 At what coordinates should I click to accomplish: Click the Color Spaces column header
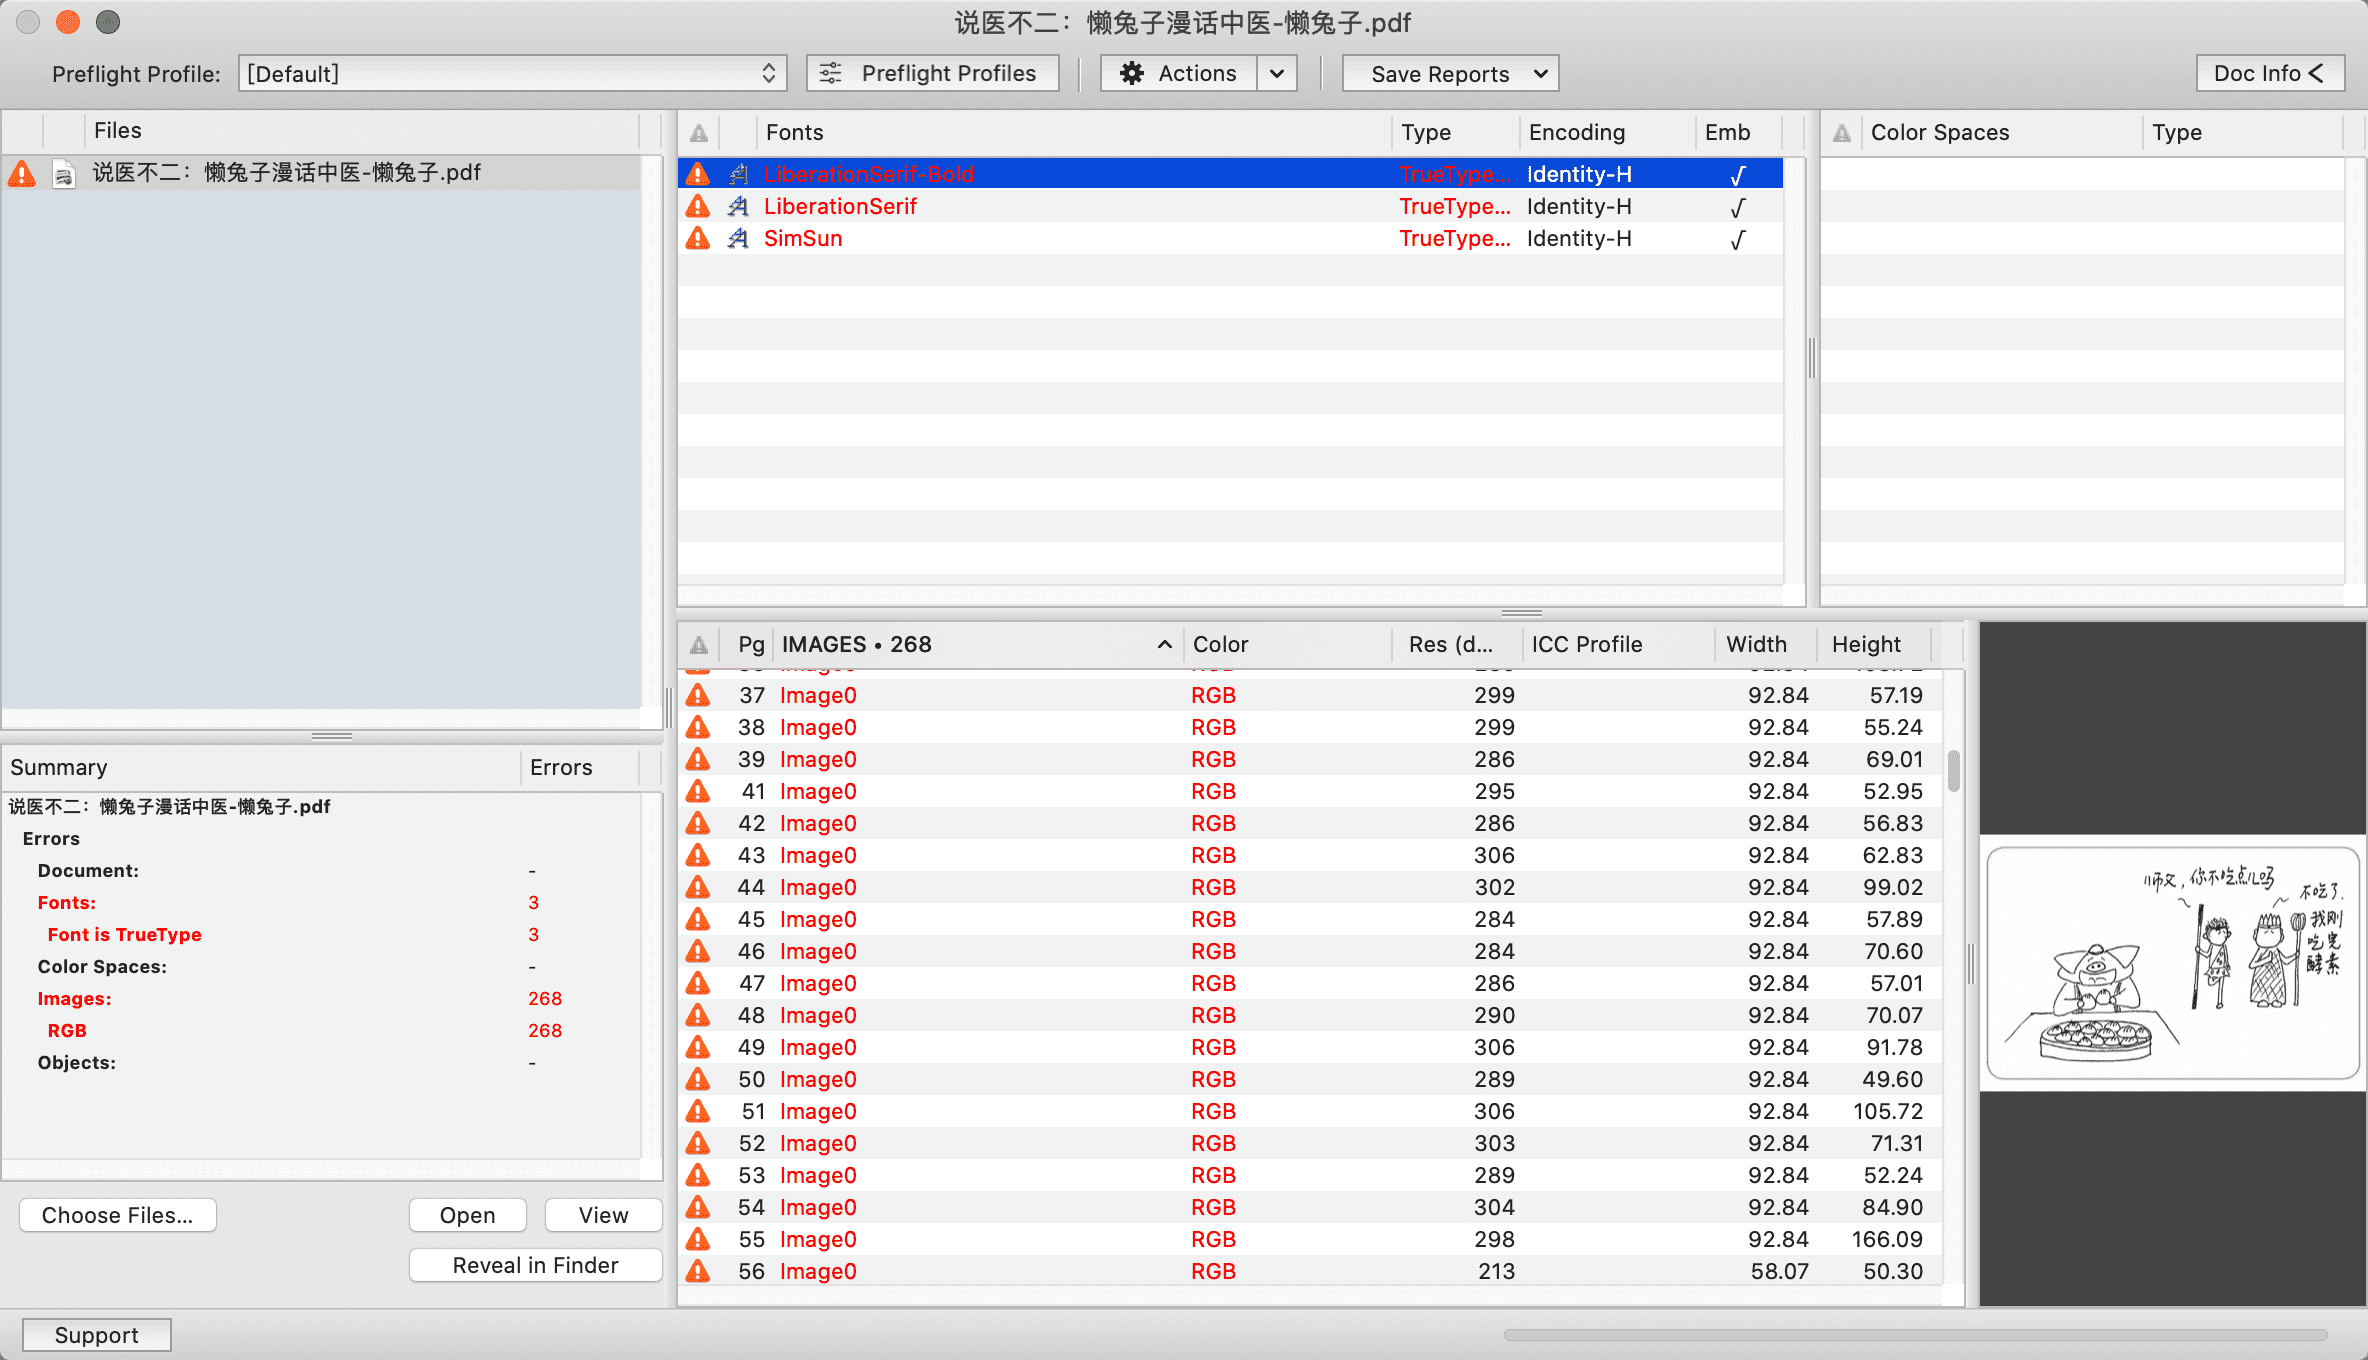pyautogui.click(x=2001, y=133)
